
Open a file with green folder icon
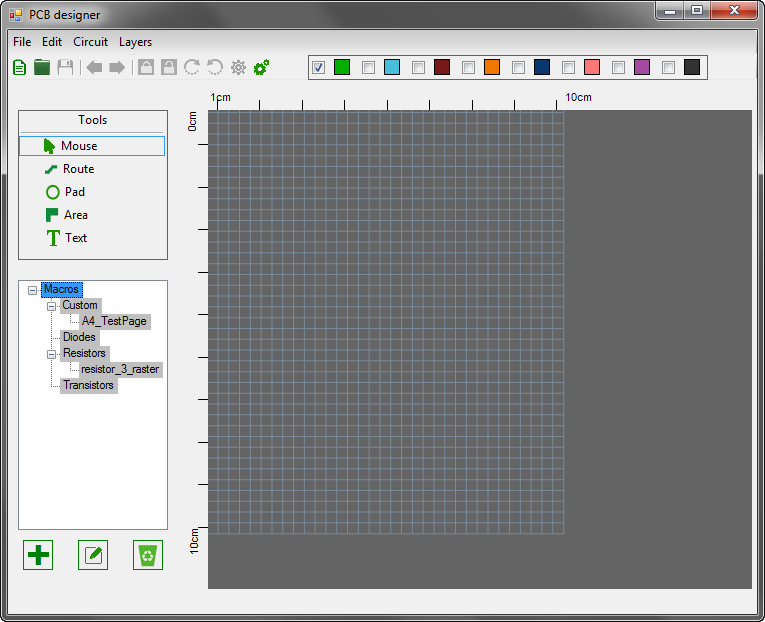(x=42, y=67)
